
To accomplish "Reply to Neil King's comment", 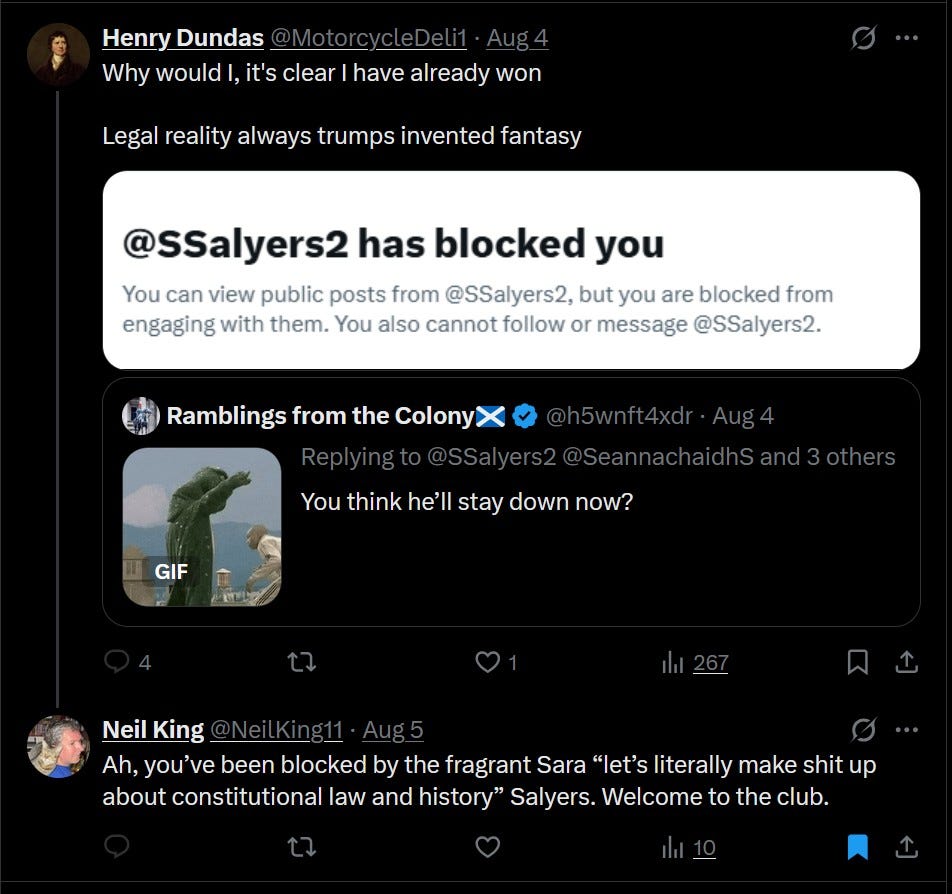I will (x=117, y=846).
